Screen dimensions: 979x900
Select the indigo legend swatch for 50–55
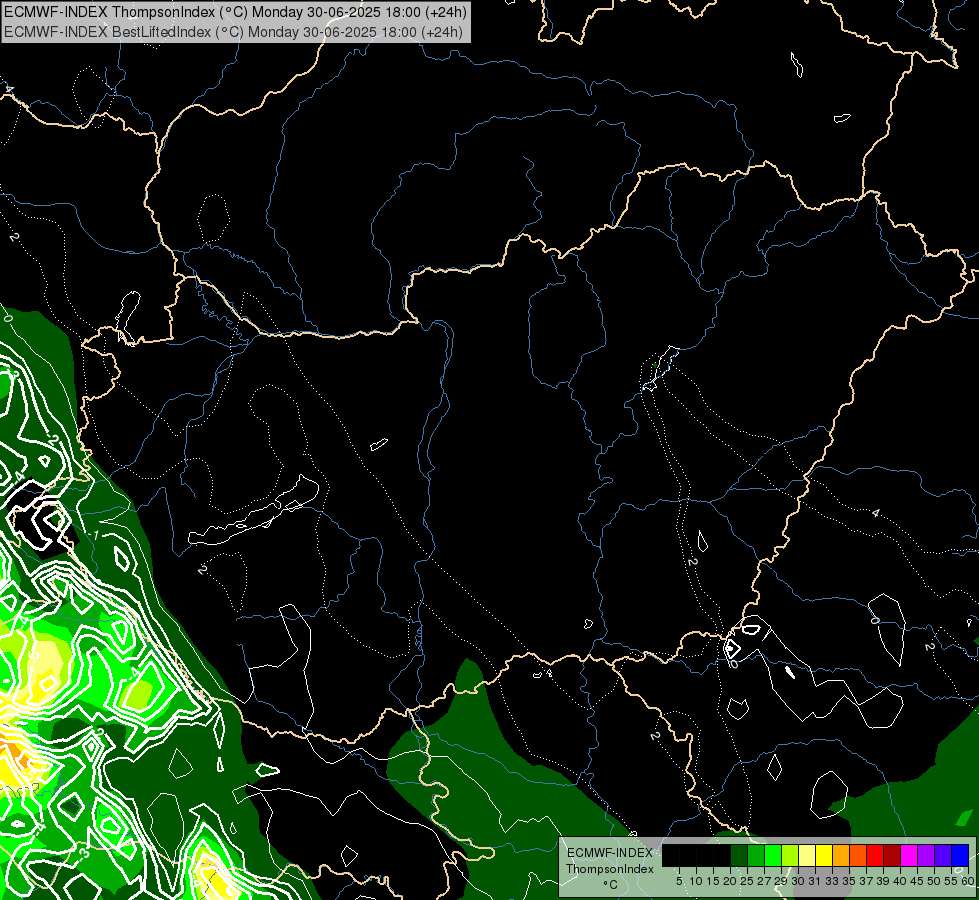pyautogui.click(x=943, y=855)
